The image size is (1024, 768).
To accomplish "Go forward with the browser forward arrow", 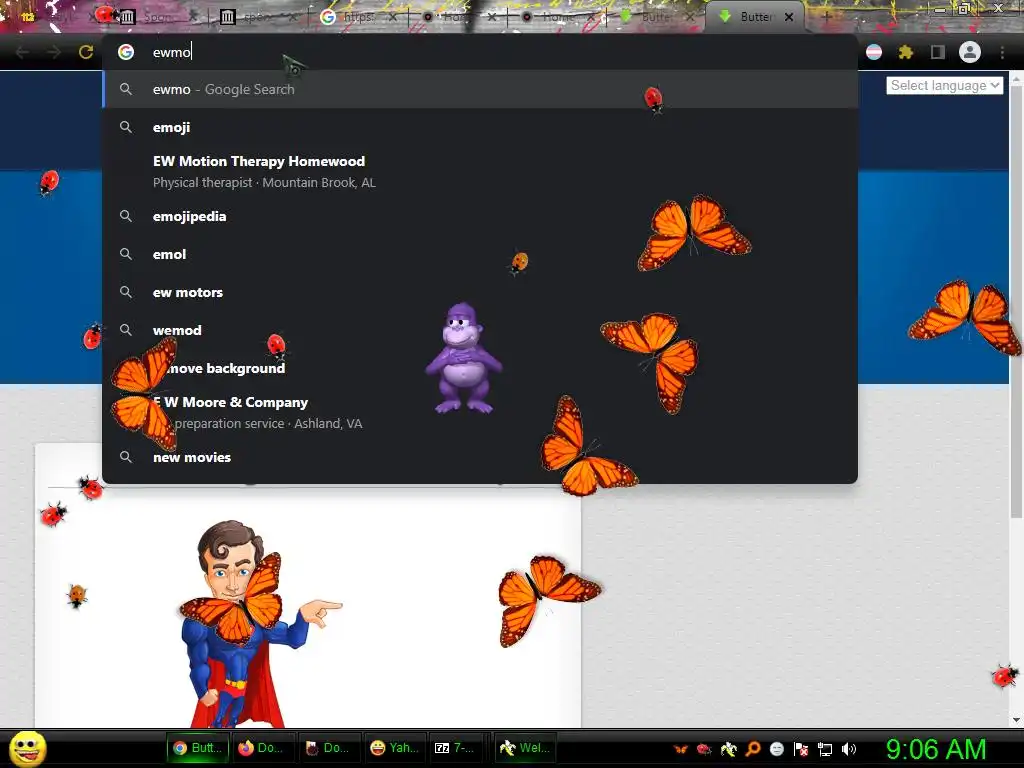I will (x=54, y=52).
